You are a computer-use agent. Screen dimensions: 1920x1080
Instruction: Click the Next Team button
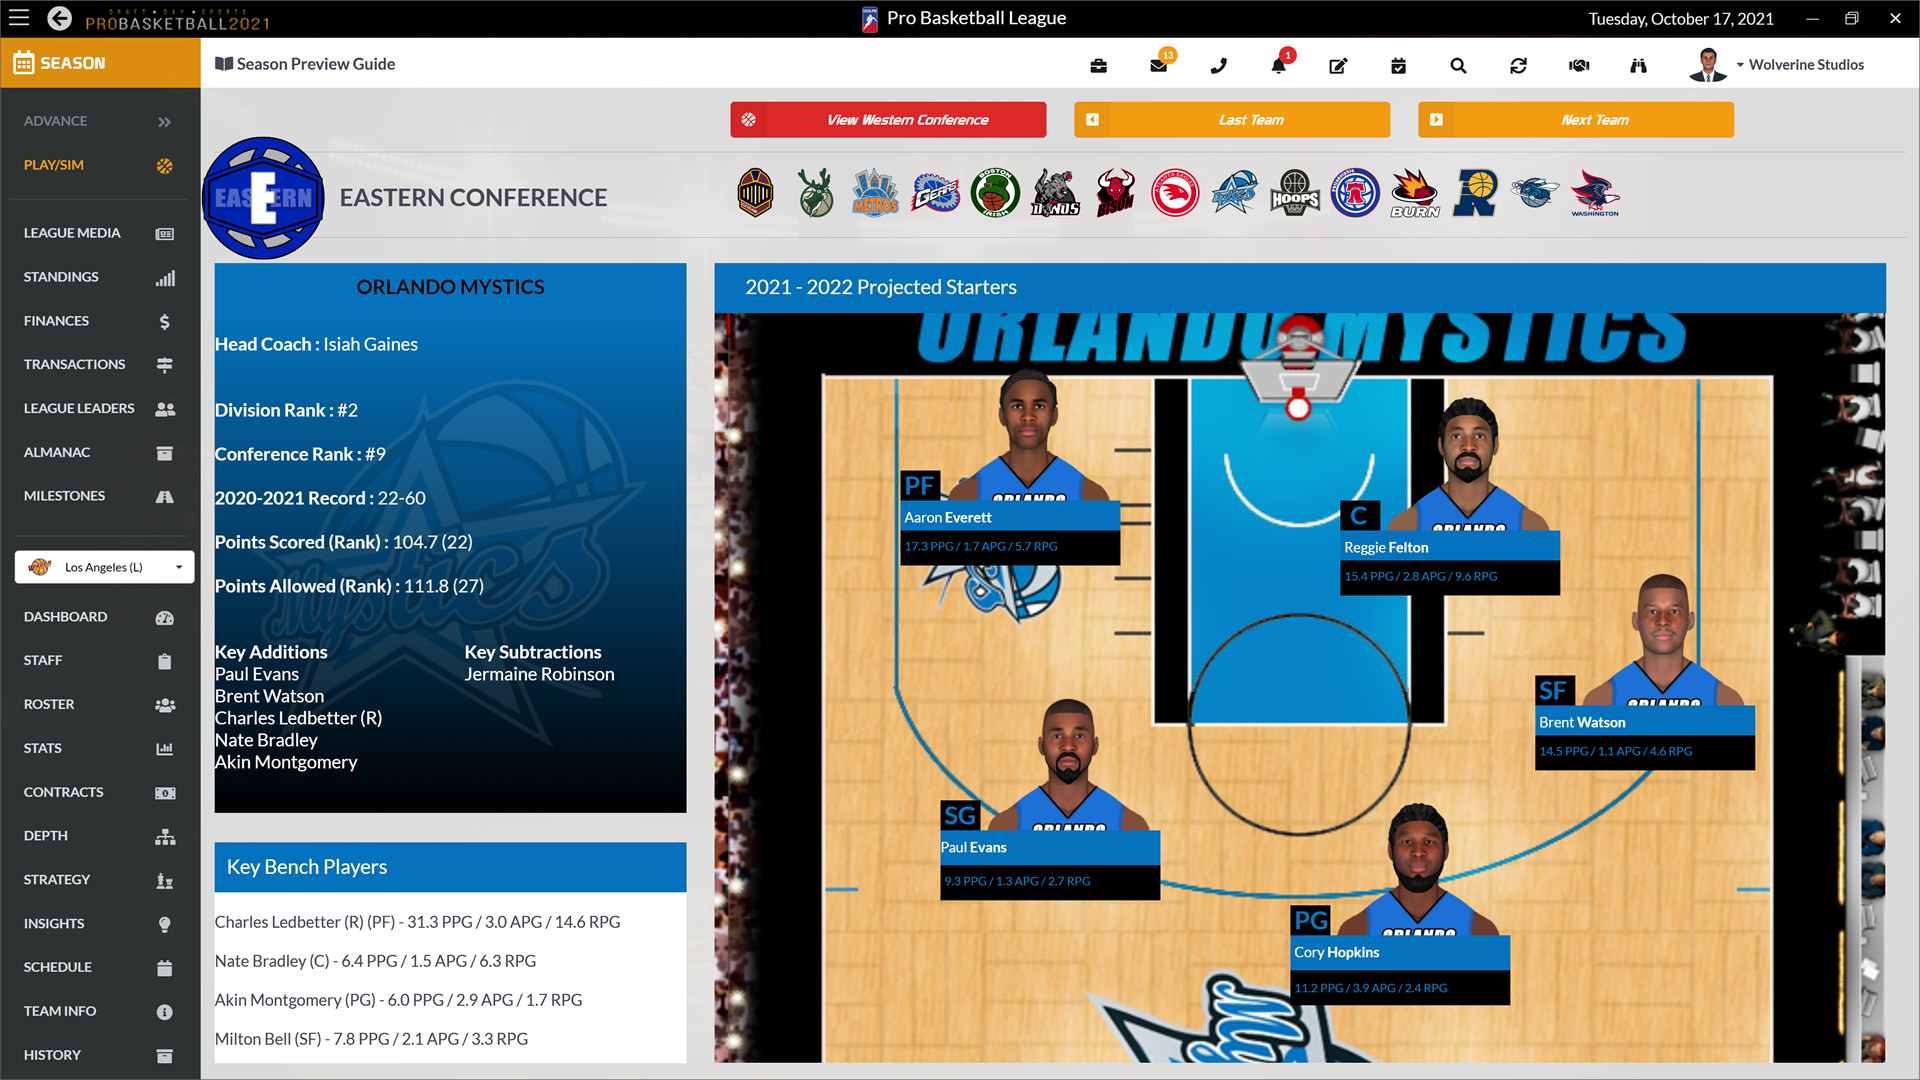[x=1574, y=119]
